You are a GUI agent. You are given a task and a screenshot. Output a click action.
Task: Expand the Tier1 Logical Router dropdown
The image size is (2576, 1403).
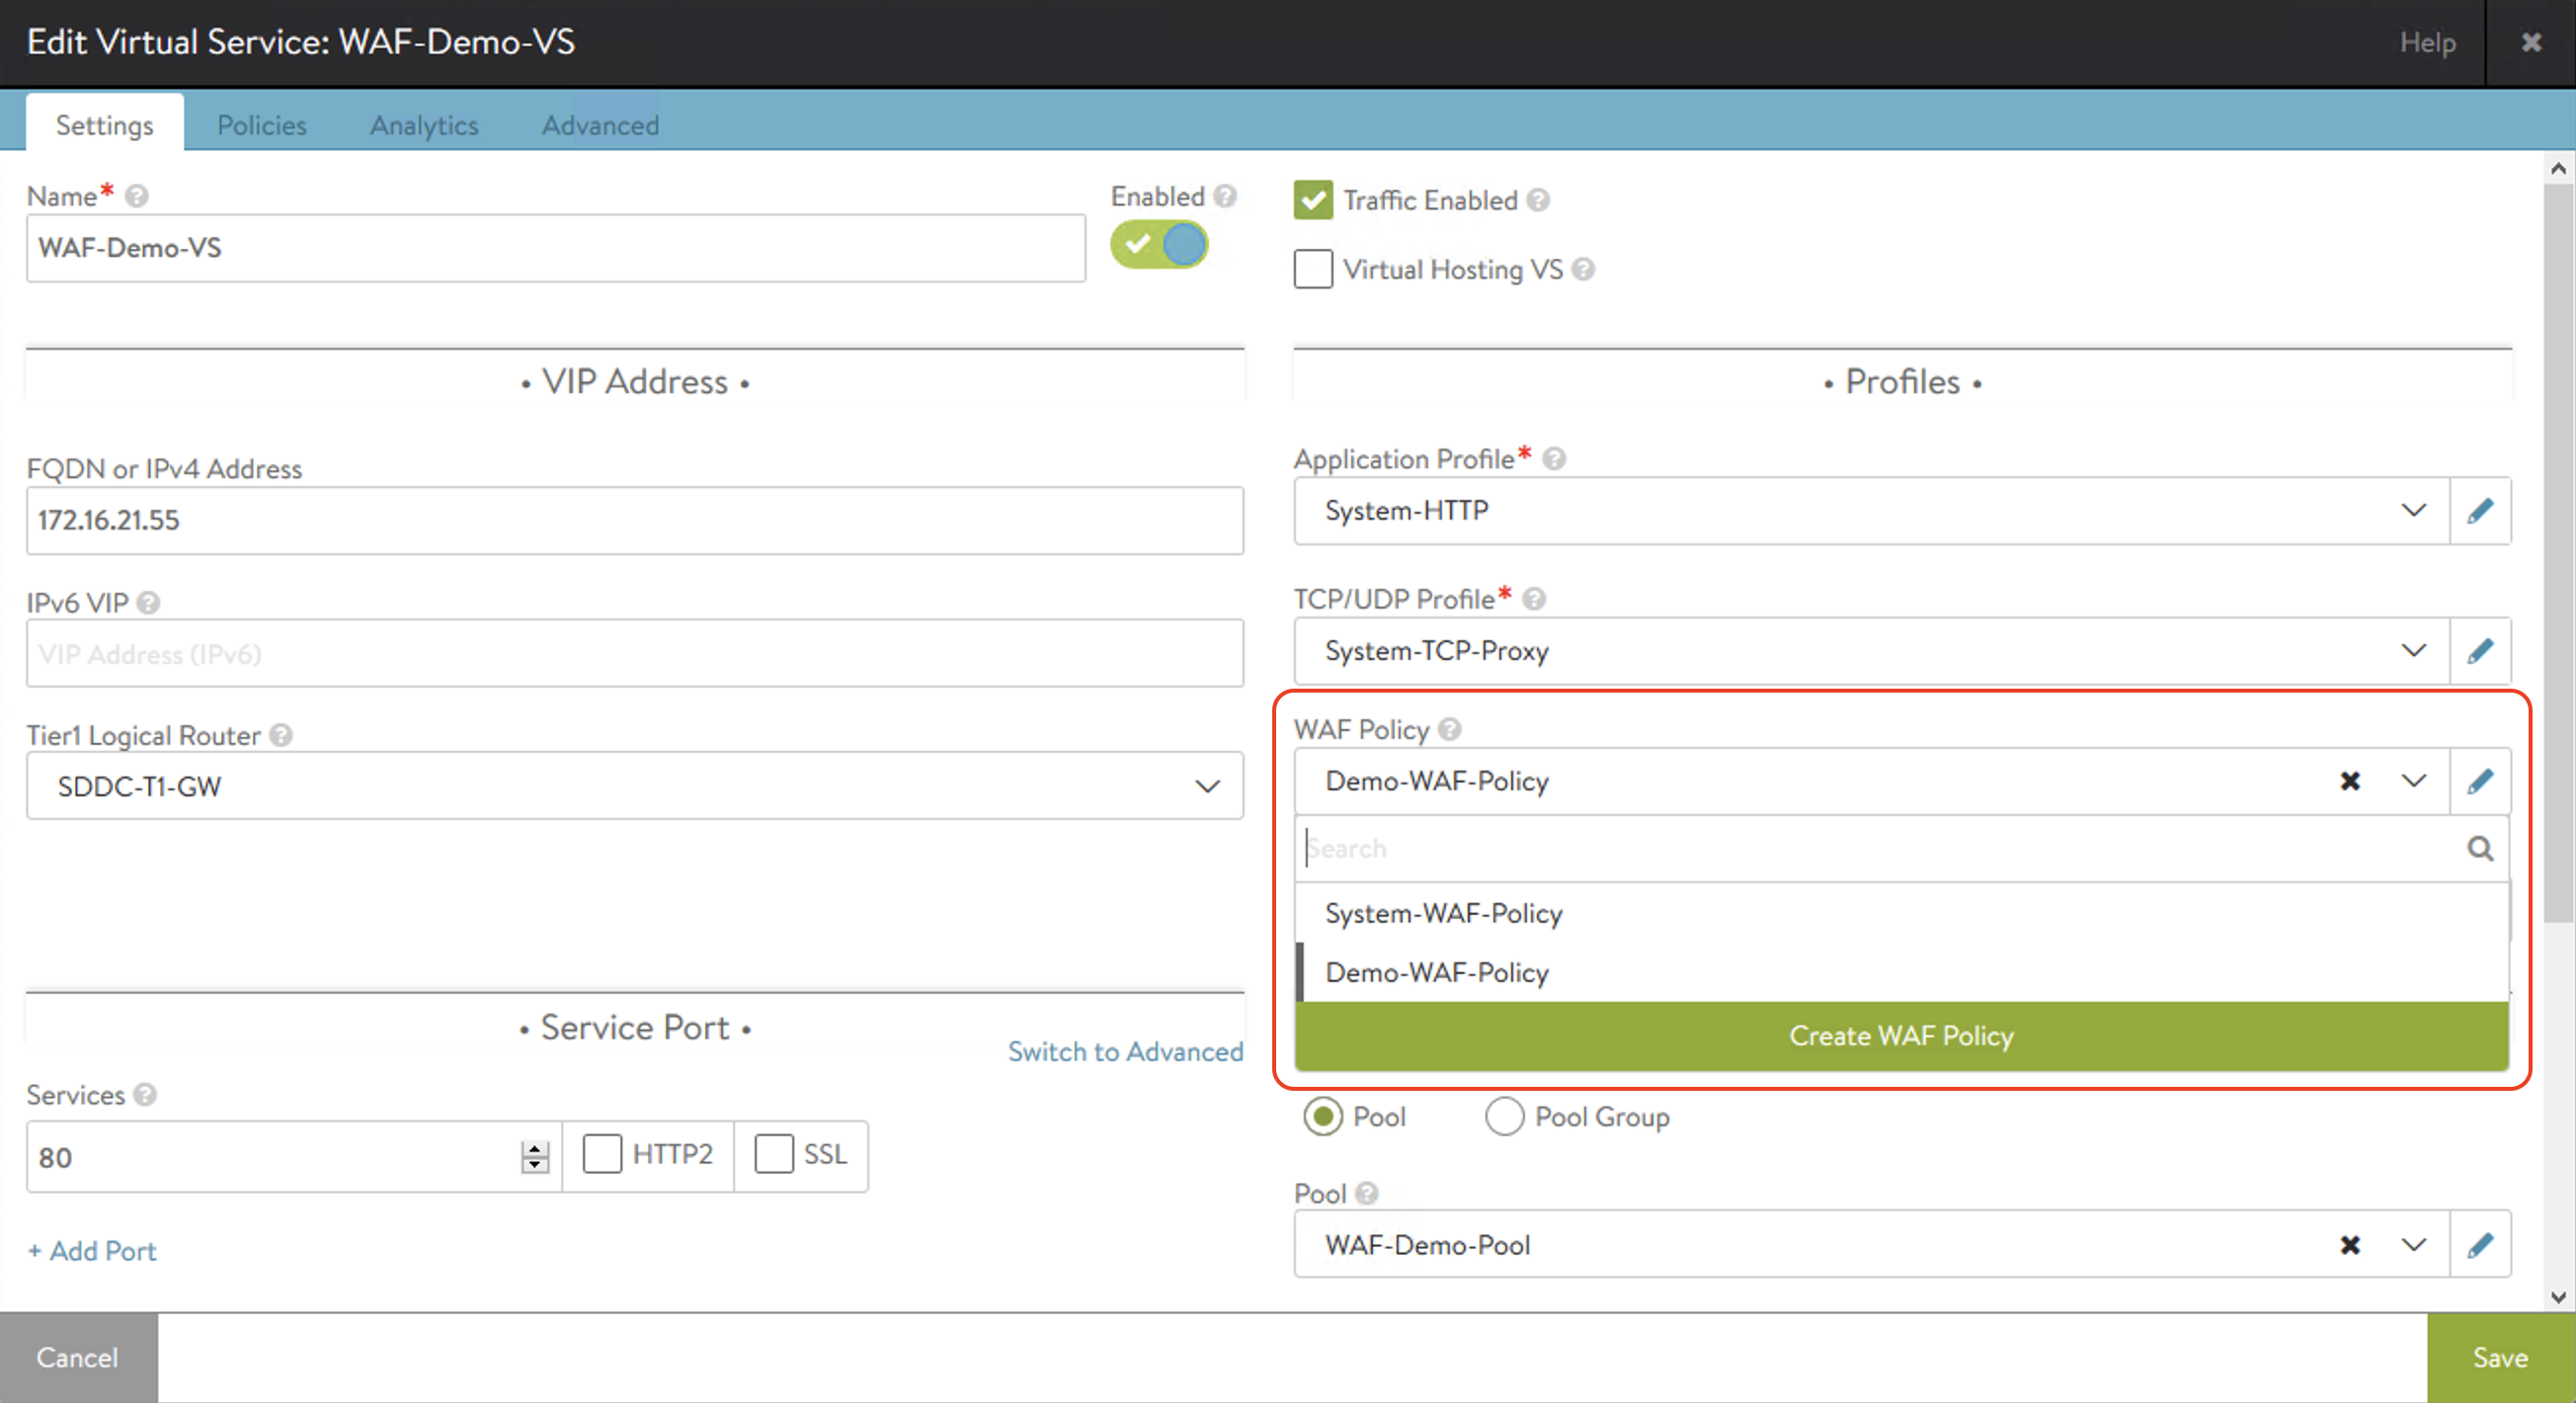[1207, 786]
